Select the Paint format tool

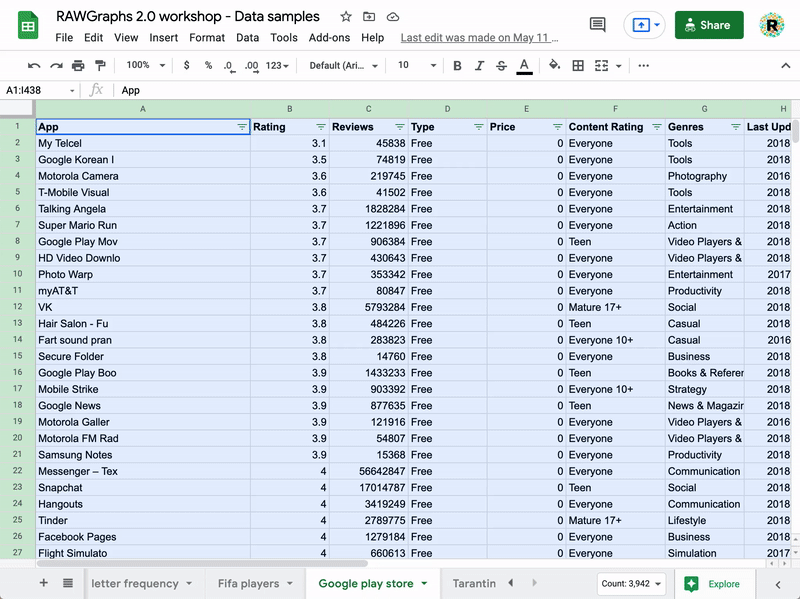tap(100, 65)
